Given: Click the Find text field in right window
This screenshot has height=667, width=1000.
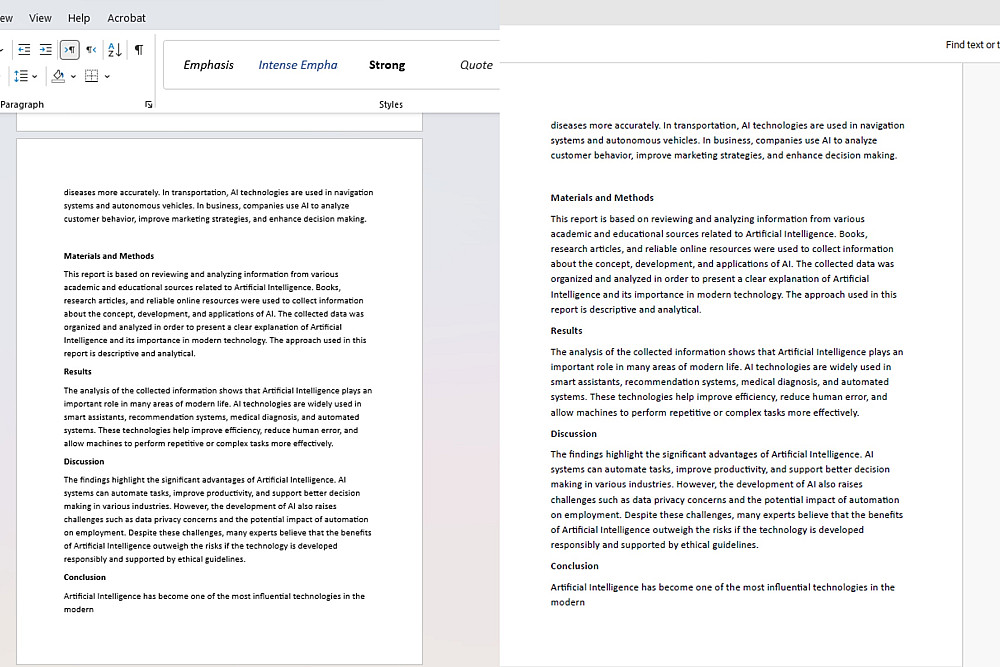Looking at the screenshot, I should (973, 45).
